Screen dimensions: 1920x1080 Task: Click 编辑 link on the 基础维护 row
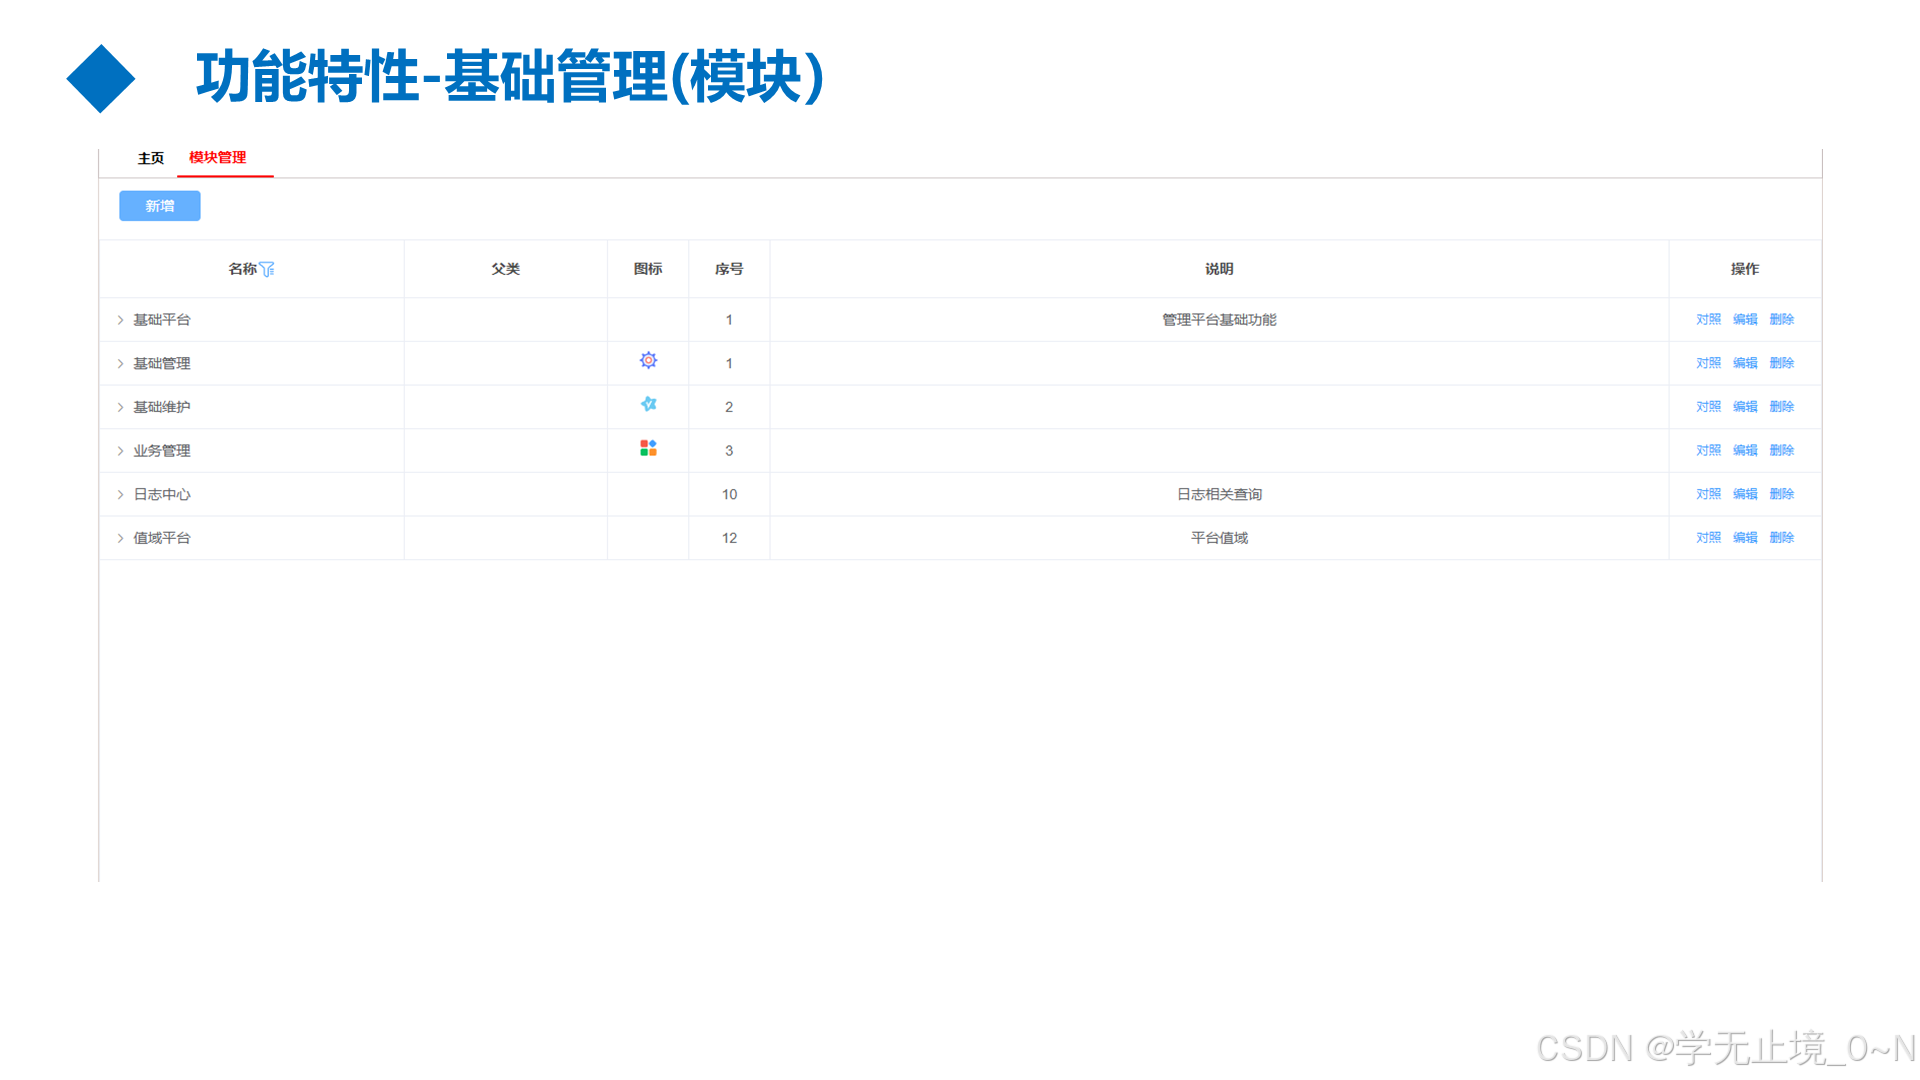coord(1745,406)
